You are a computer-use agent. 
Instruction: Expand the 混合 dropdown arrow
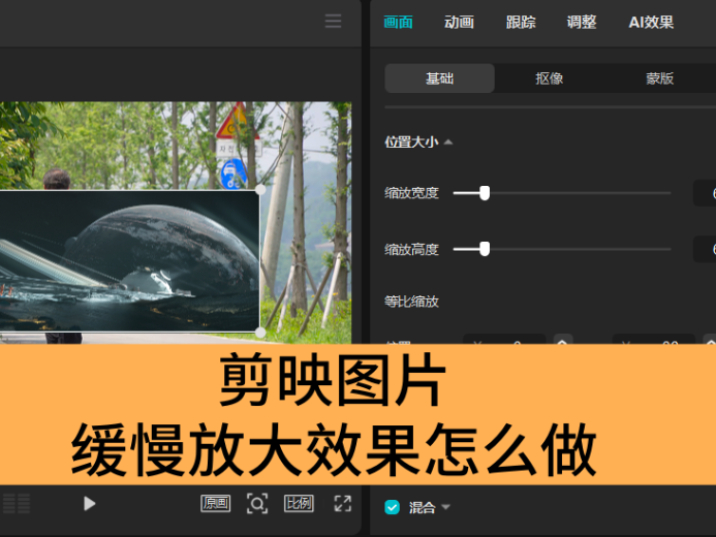(446, 507)
